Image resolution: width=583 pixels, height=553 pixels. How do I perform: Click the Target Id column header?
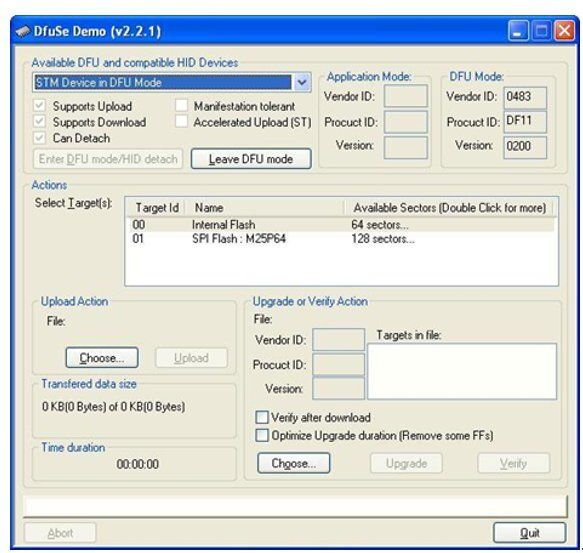[157, 208]
